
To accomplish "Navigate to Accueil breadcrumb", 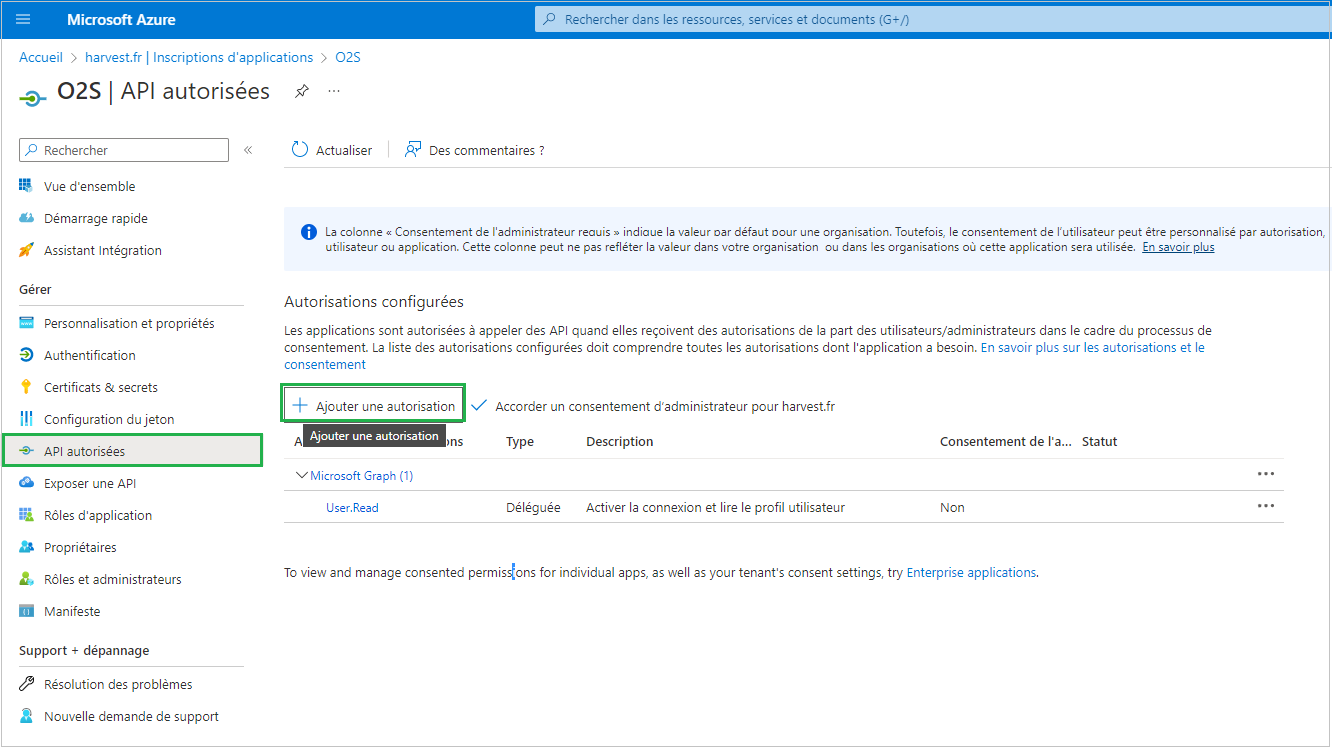I will coord(41,57).
